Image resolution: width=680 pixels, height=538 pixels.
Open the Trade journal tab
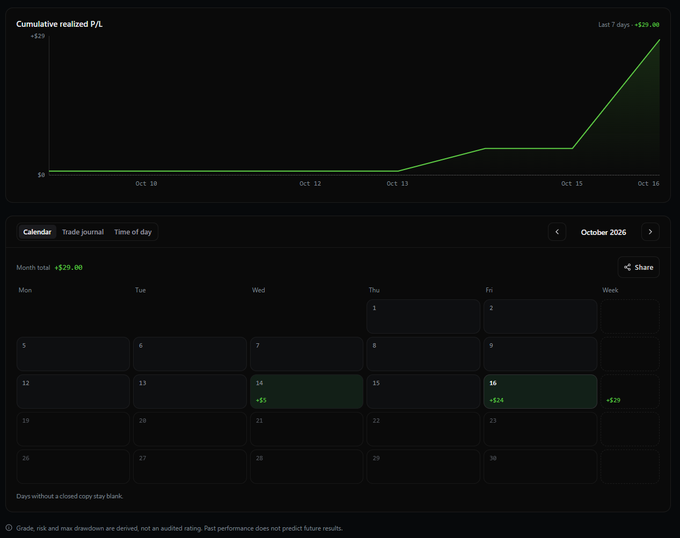83,232
